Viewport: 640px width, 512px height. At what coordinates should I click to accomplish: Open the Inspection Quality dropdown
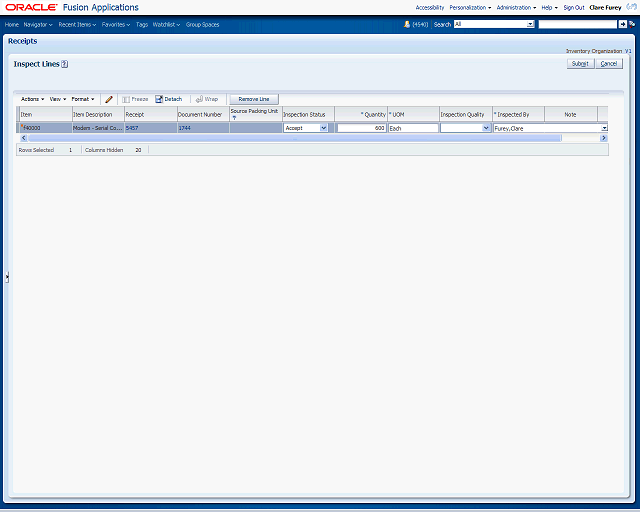pyautogui.click(x=486, y=128)
